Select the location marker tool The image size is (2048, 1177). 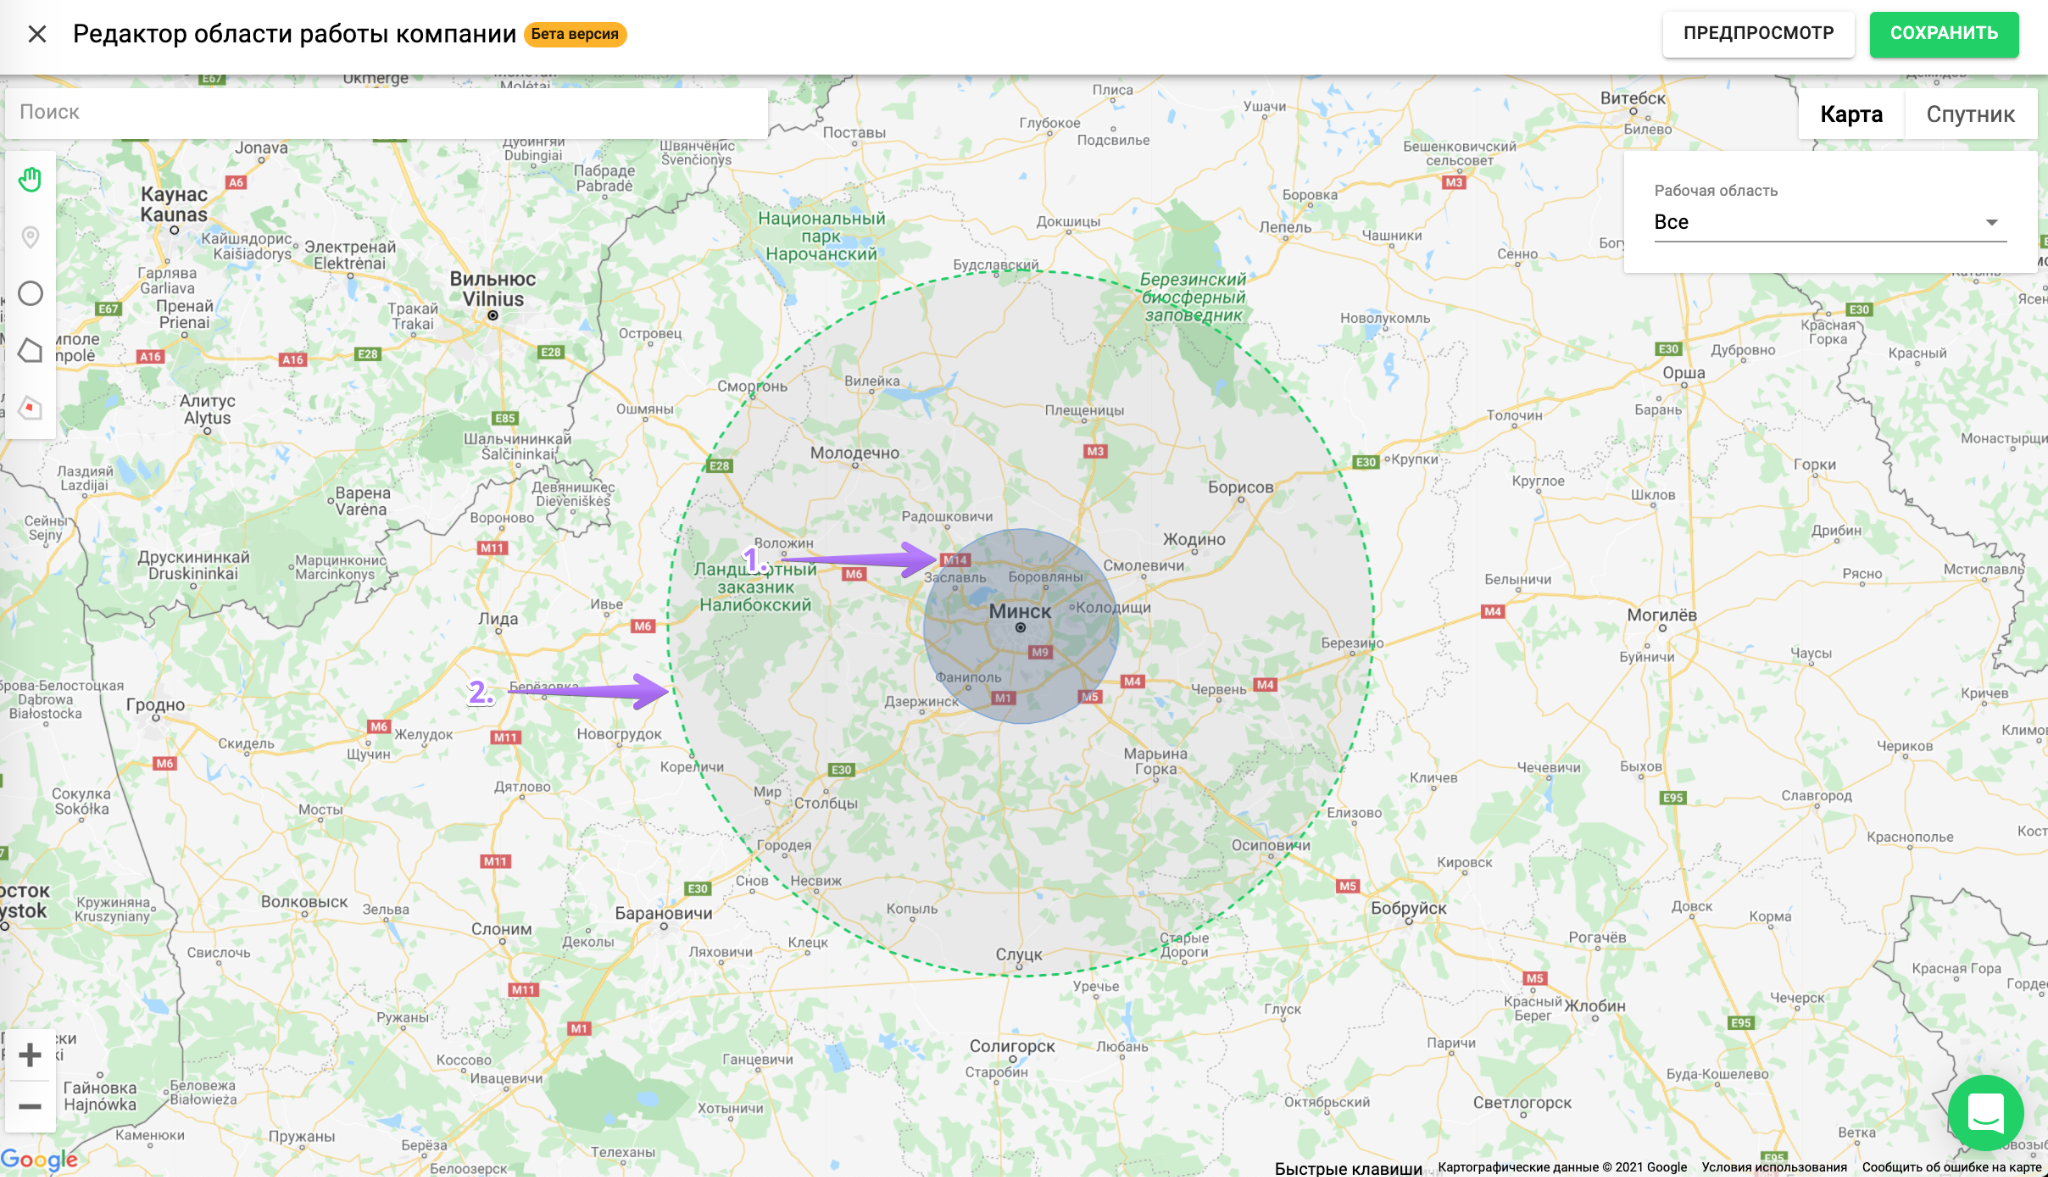coord(30,237)
